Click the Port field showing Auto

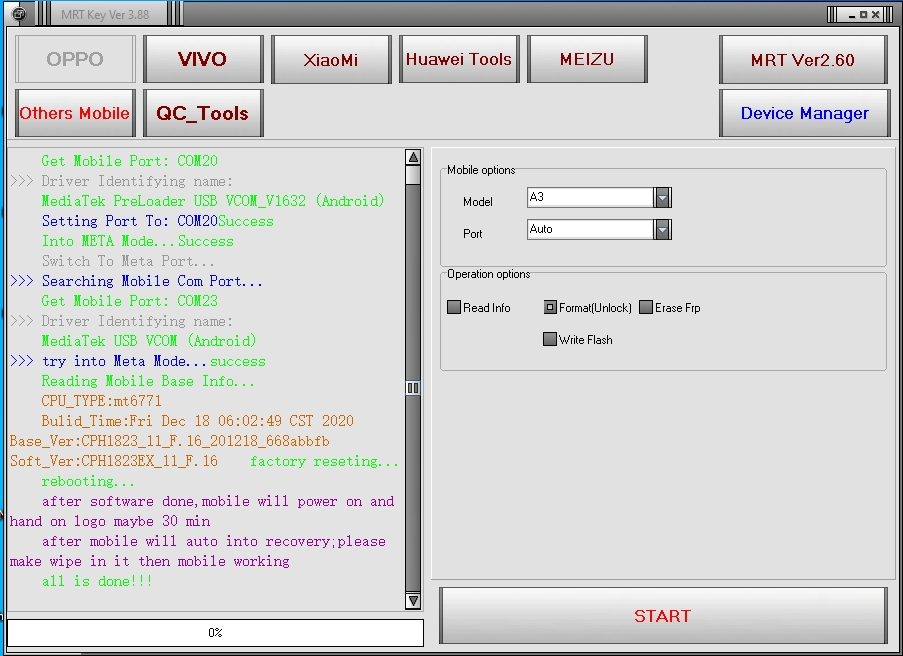click(590, 230)
